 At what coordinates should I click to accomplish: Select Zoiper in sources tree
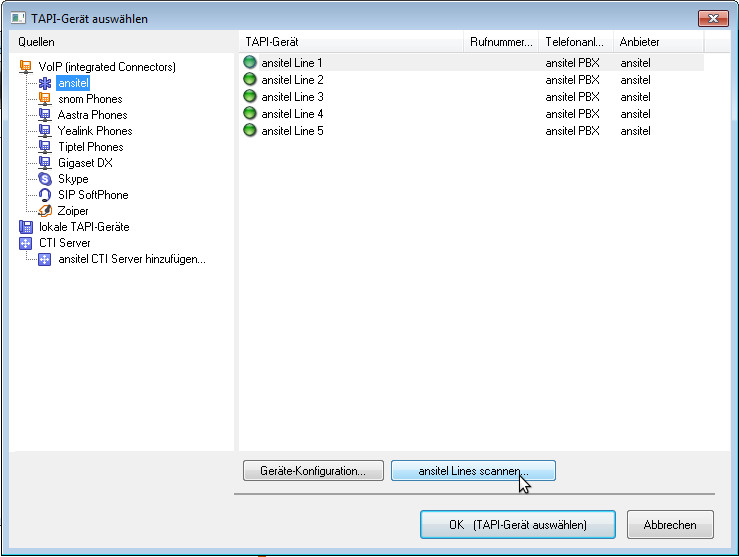tap(73, 211)
